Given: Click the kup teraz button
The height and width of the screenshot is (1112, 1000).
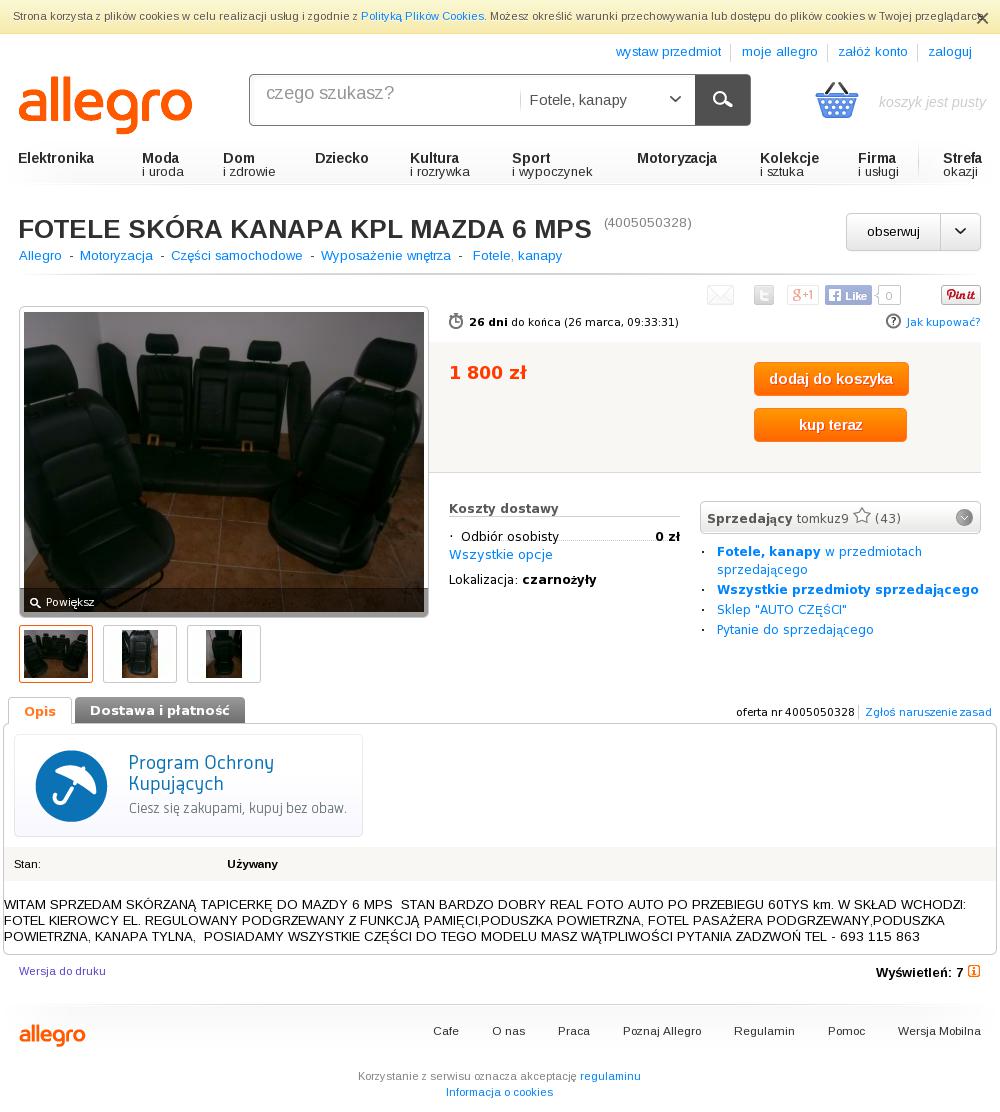Looking at the screenshot, I should click(830, 425).
